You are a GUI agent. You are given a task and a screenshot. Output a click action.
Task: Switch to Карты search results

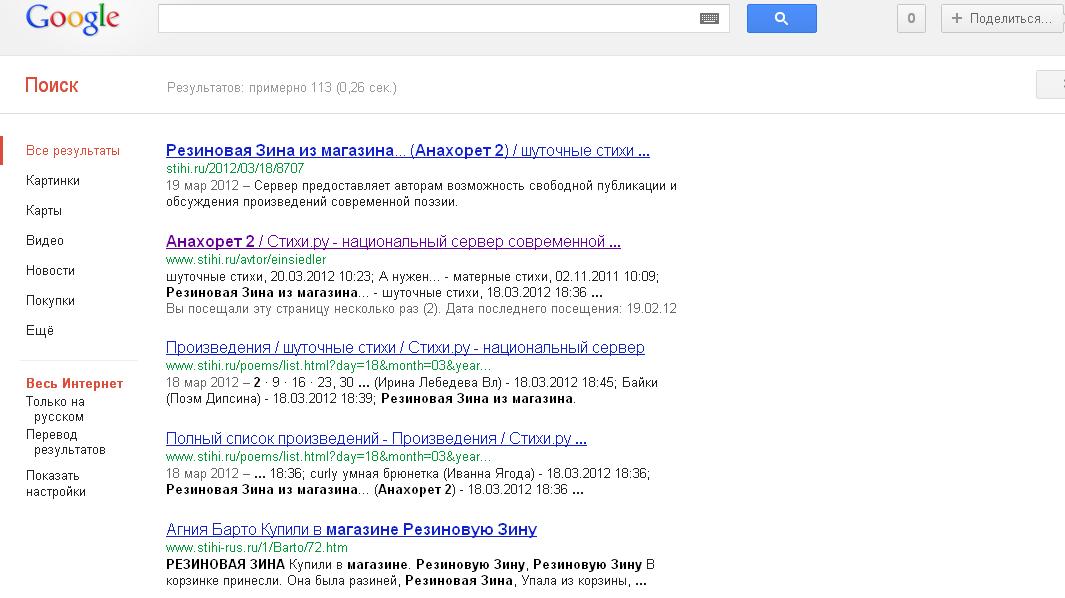tap(44, 211)
